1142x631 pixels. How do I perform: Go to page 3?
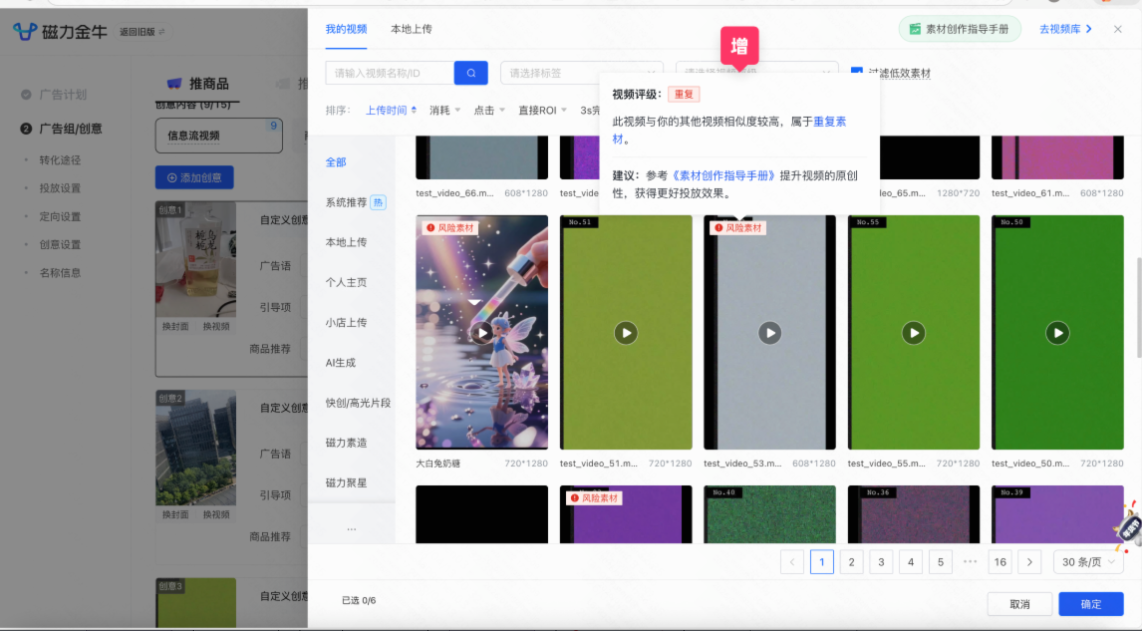click(881, 562)
